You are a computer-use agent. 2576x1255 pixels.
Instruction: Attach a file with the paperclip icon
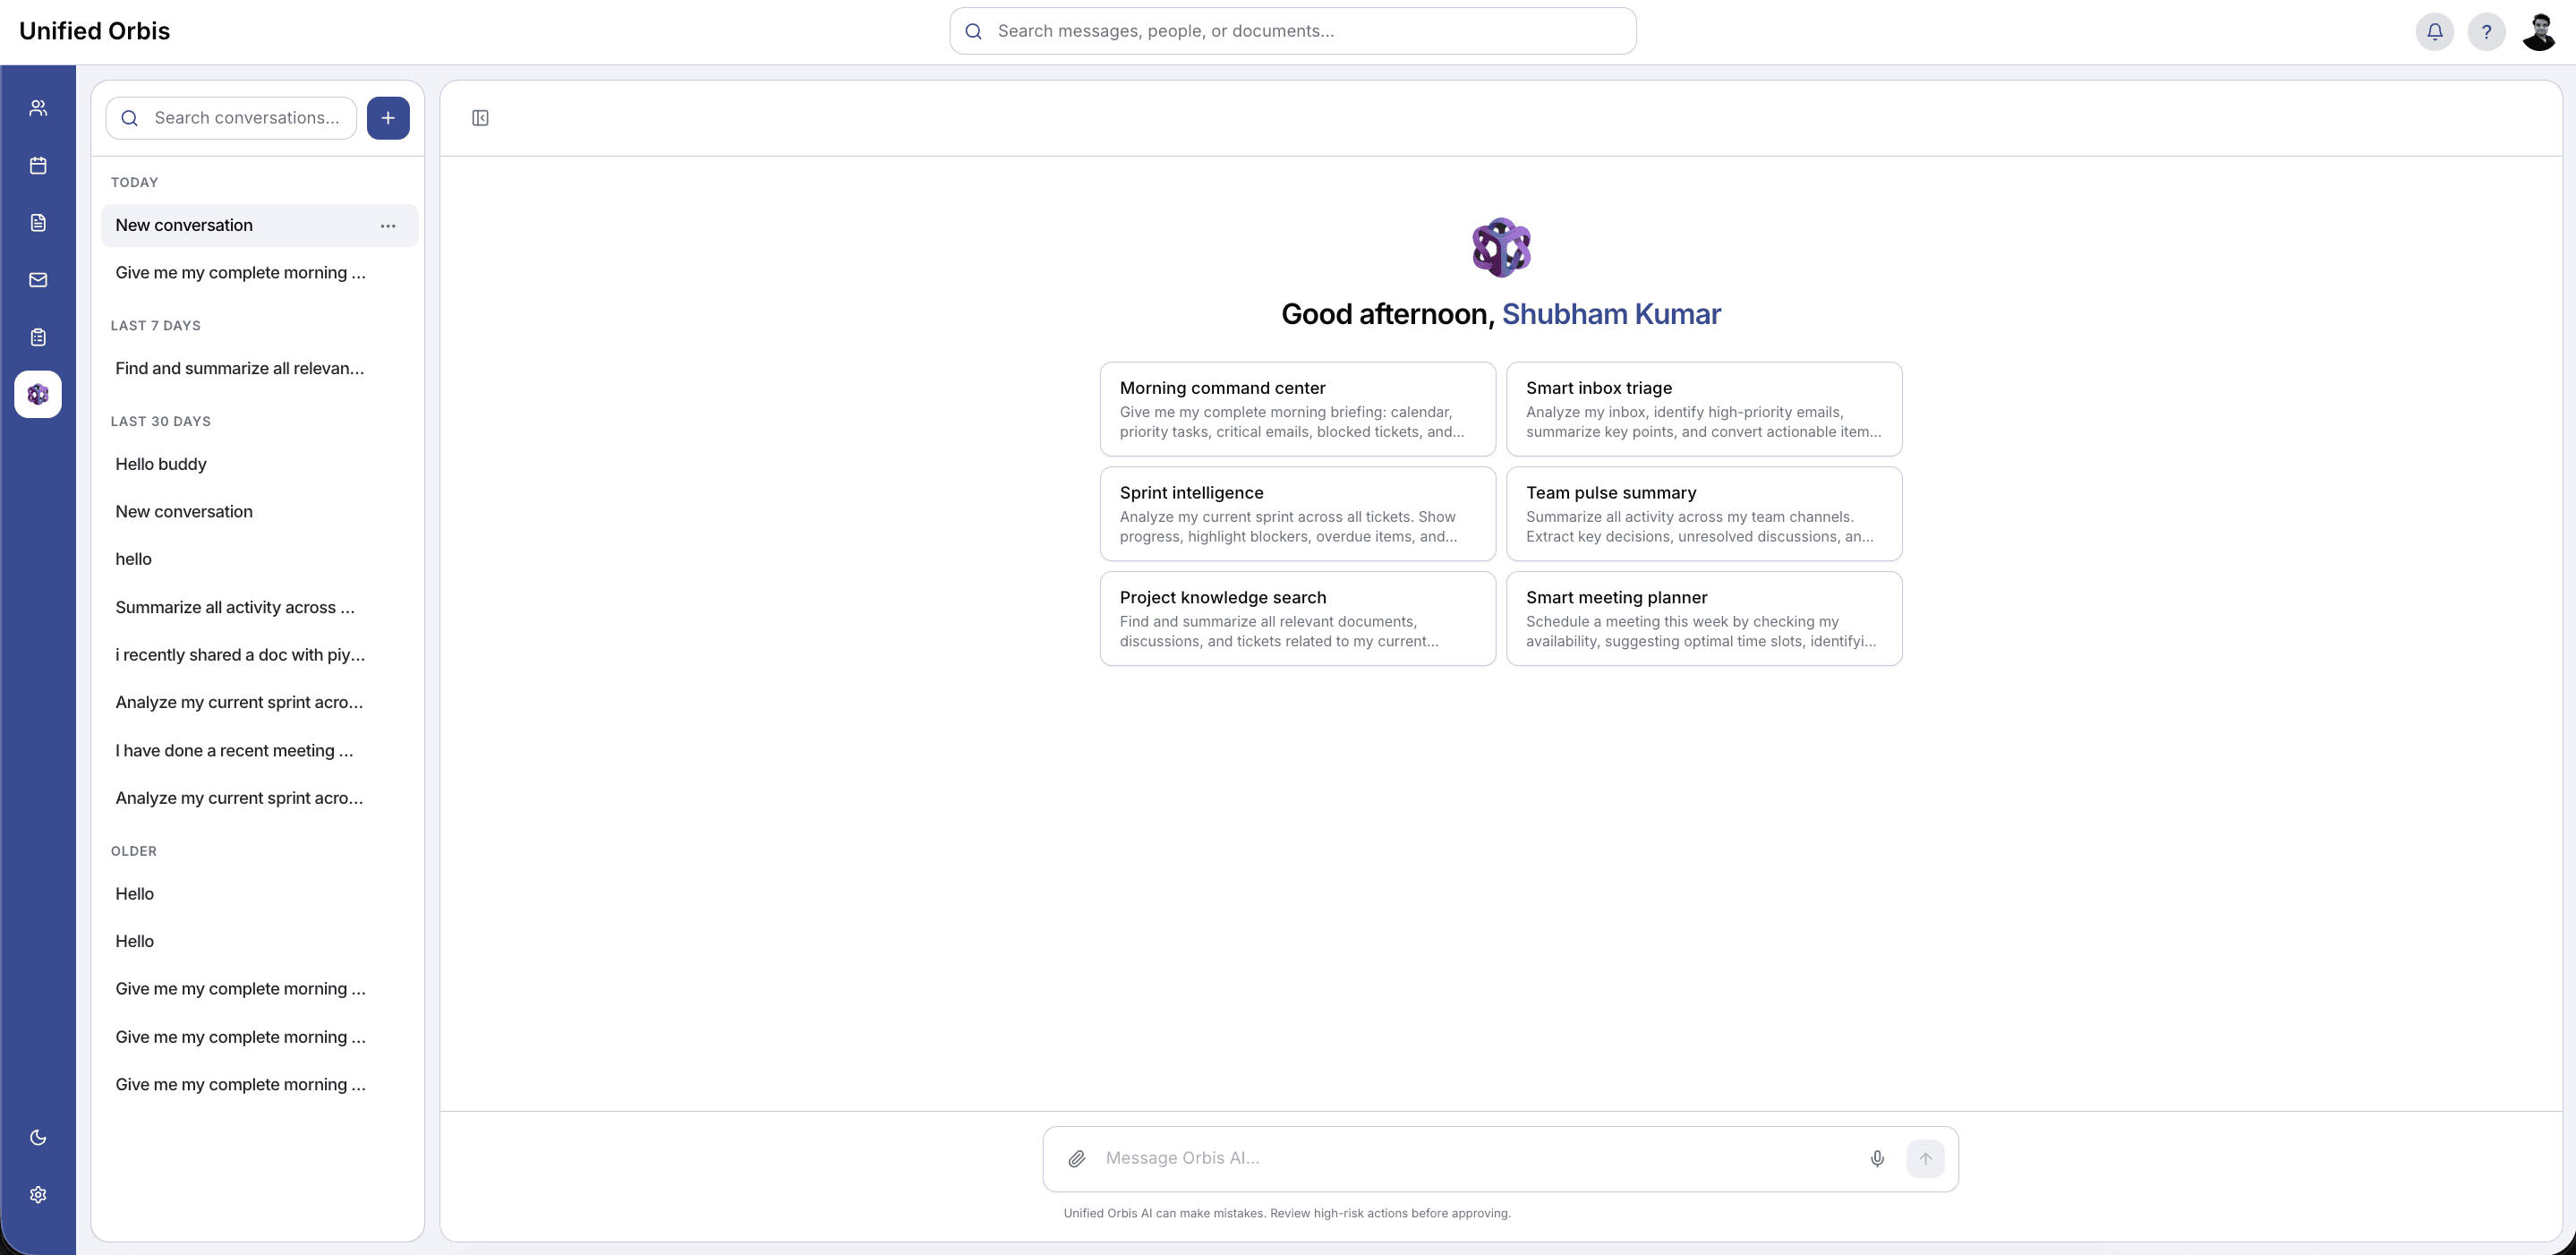1076,1159
